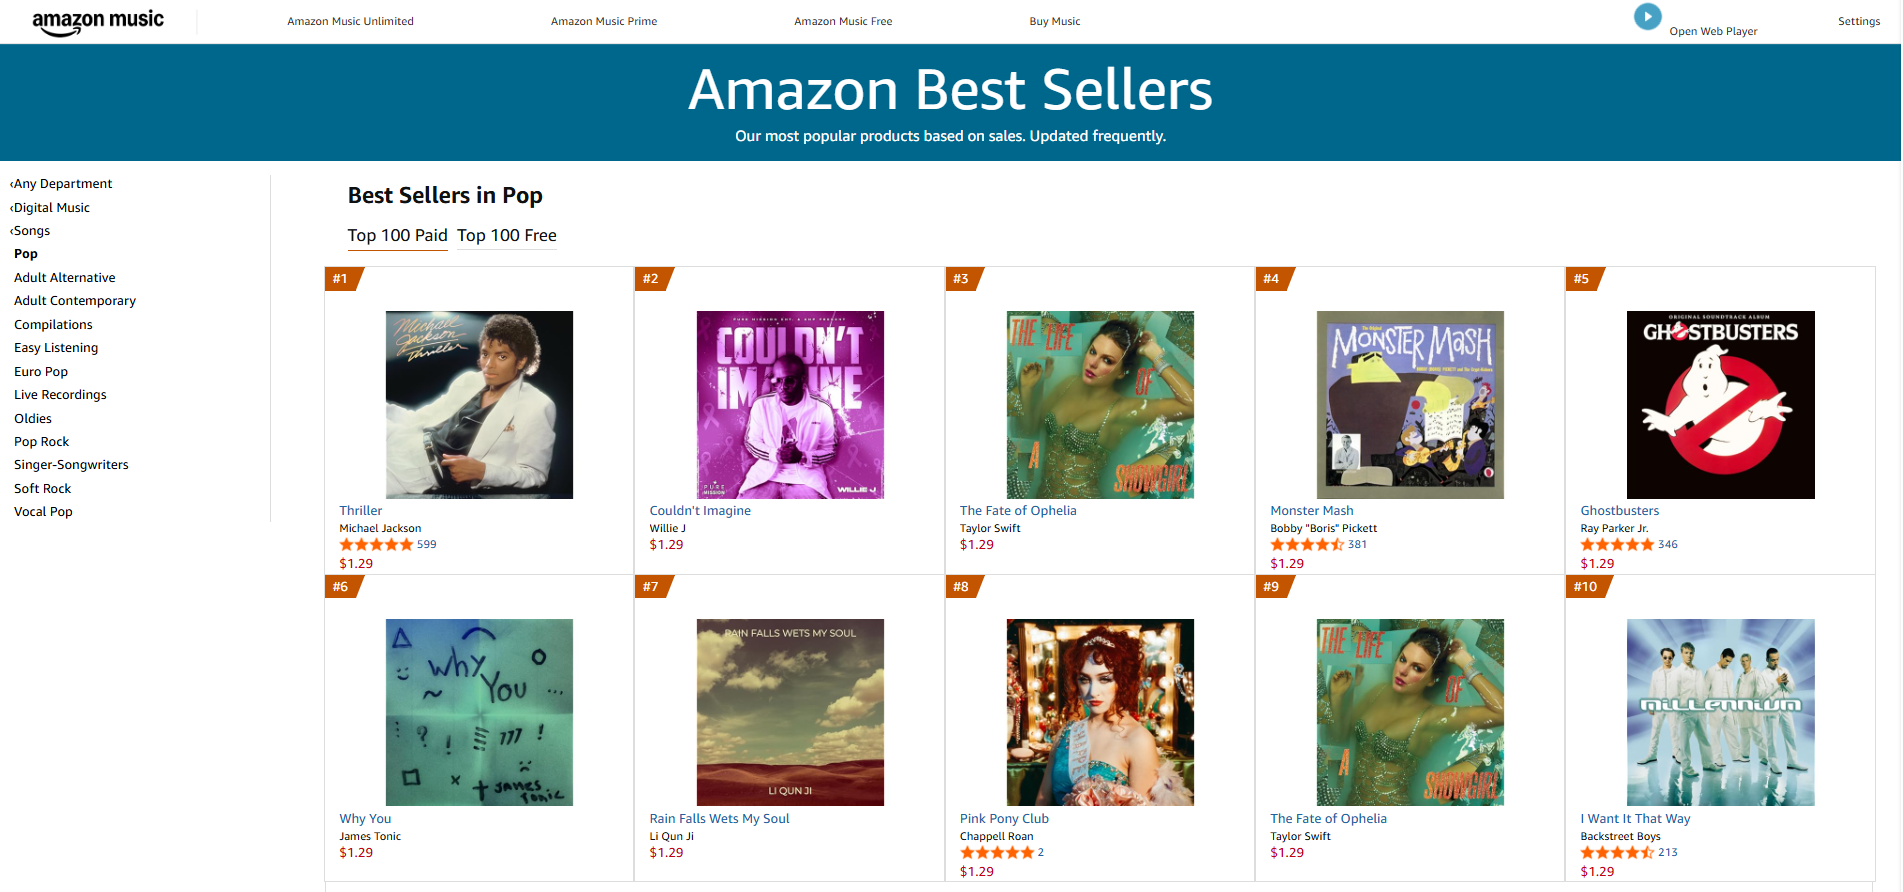Browse the Adult Alternative subcategory
This screenshot has width=1903, height=892.
65,278
